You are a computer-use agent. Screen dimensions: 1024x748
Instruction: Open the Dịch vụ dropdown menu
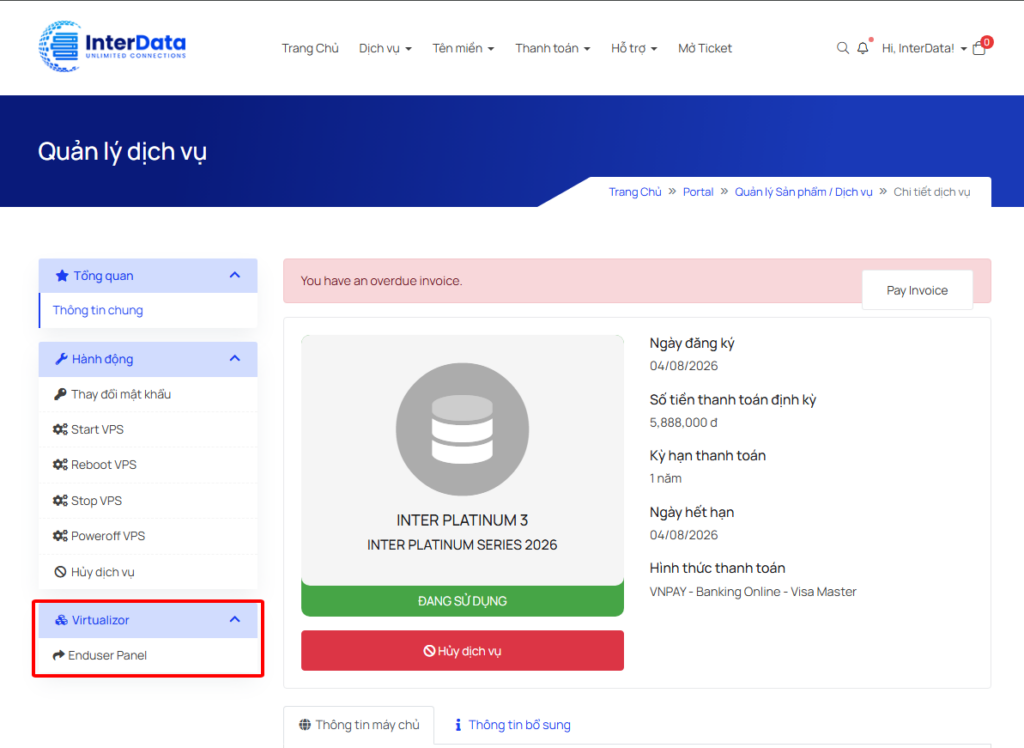[x=385, y=48]
